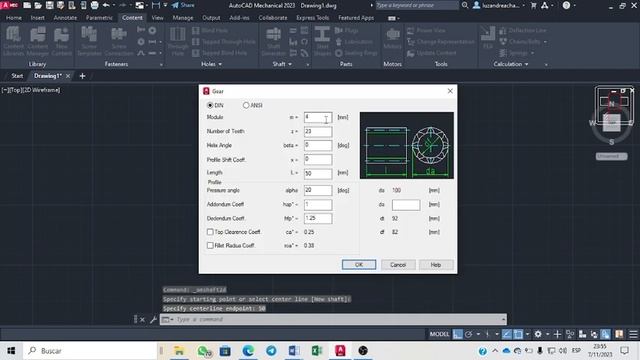Click the Number of Teeth input field
Viewport: 640px width, 360px height.
point(318,131)
